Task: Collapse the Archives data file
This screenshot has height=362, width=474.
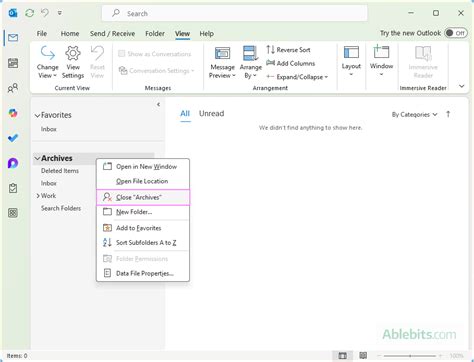Action: tap(37, 158)
